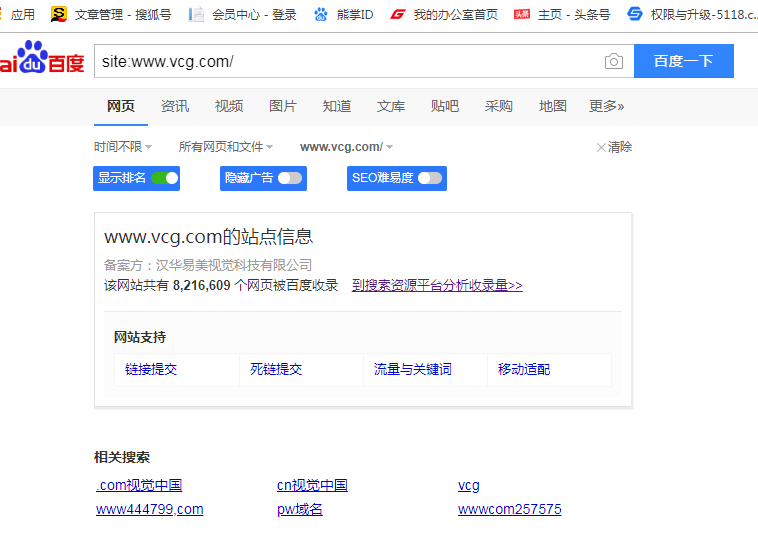Screen dimensions: 758x544
Task: Open related search www444799.com
Action: point(149,509)
